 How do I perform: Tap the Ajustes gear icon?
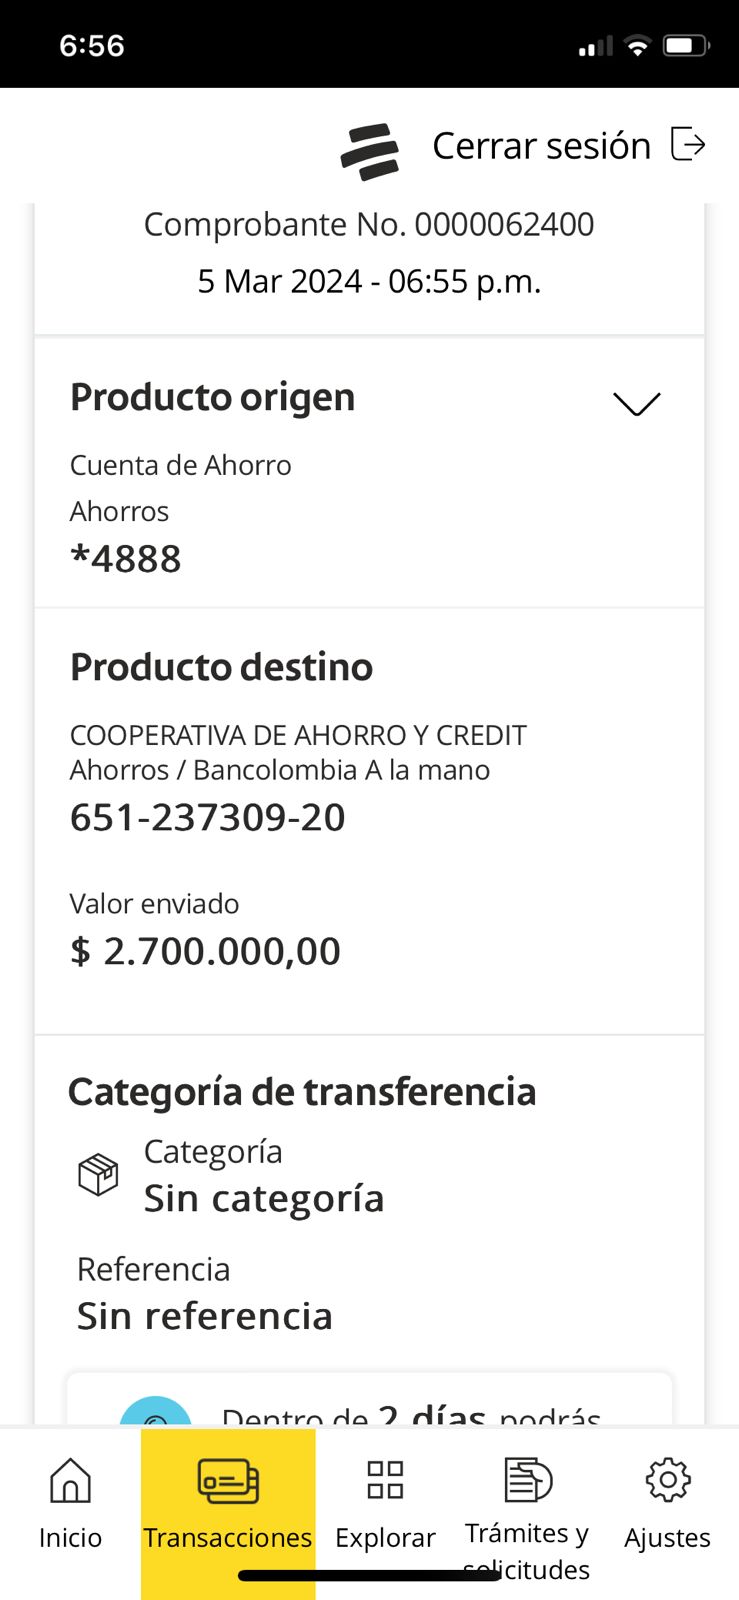click(x=667, y=1480)
